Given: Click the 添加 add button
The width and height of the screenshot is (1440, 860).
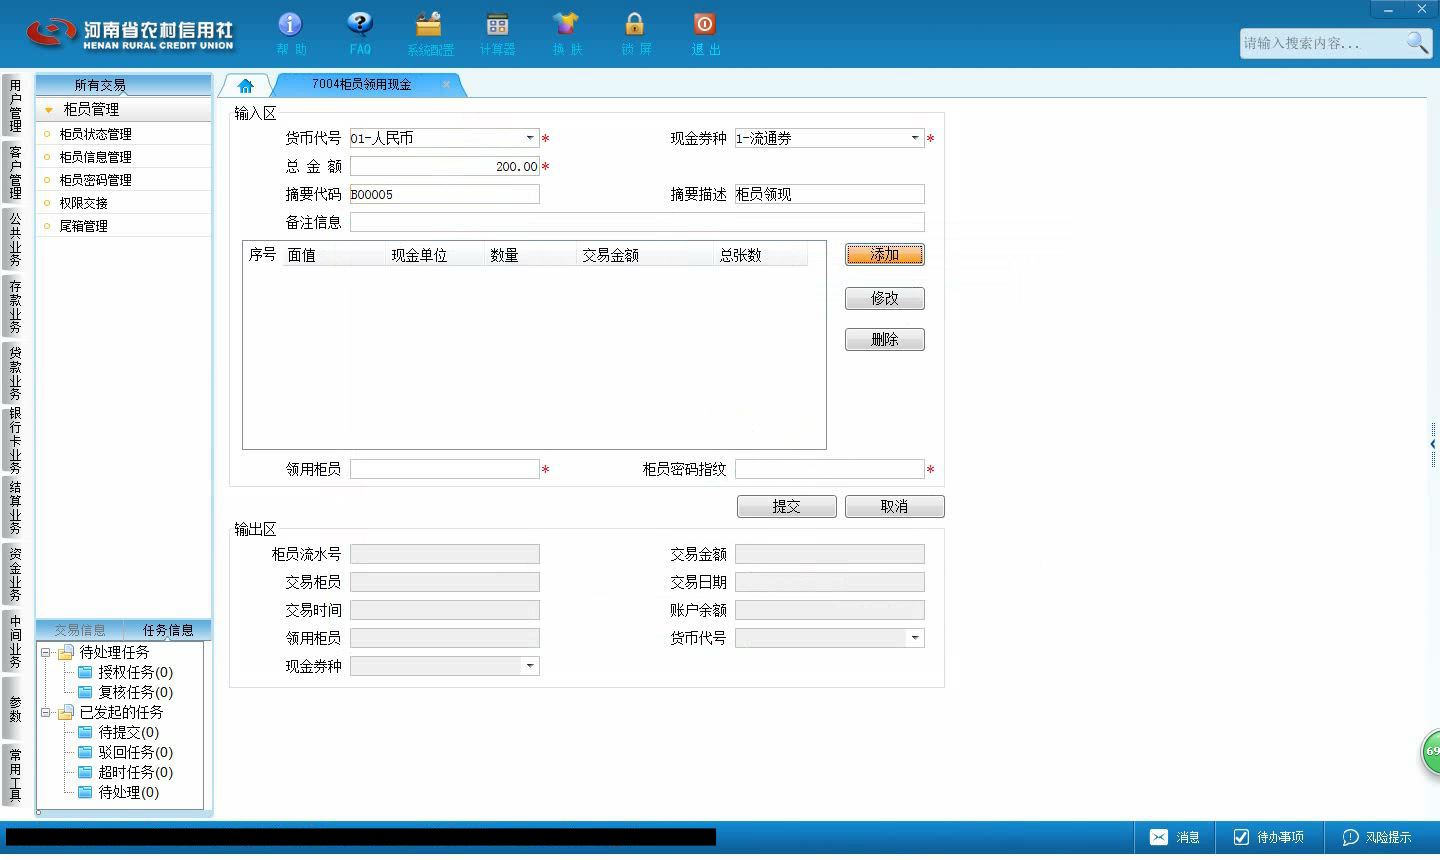Looking at the screenshot, I should coord(885,255).
